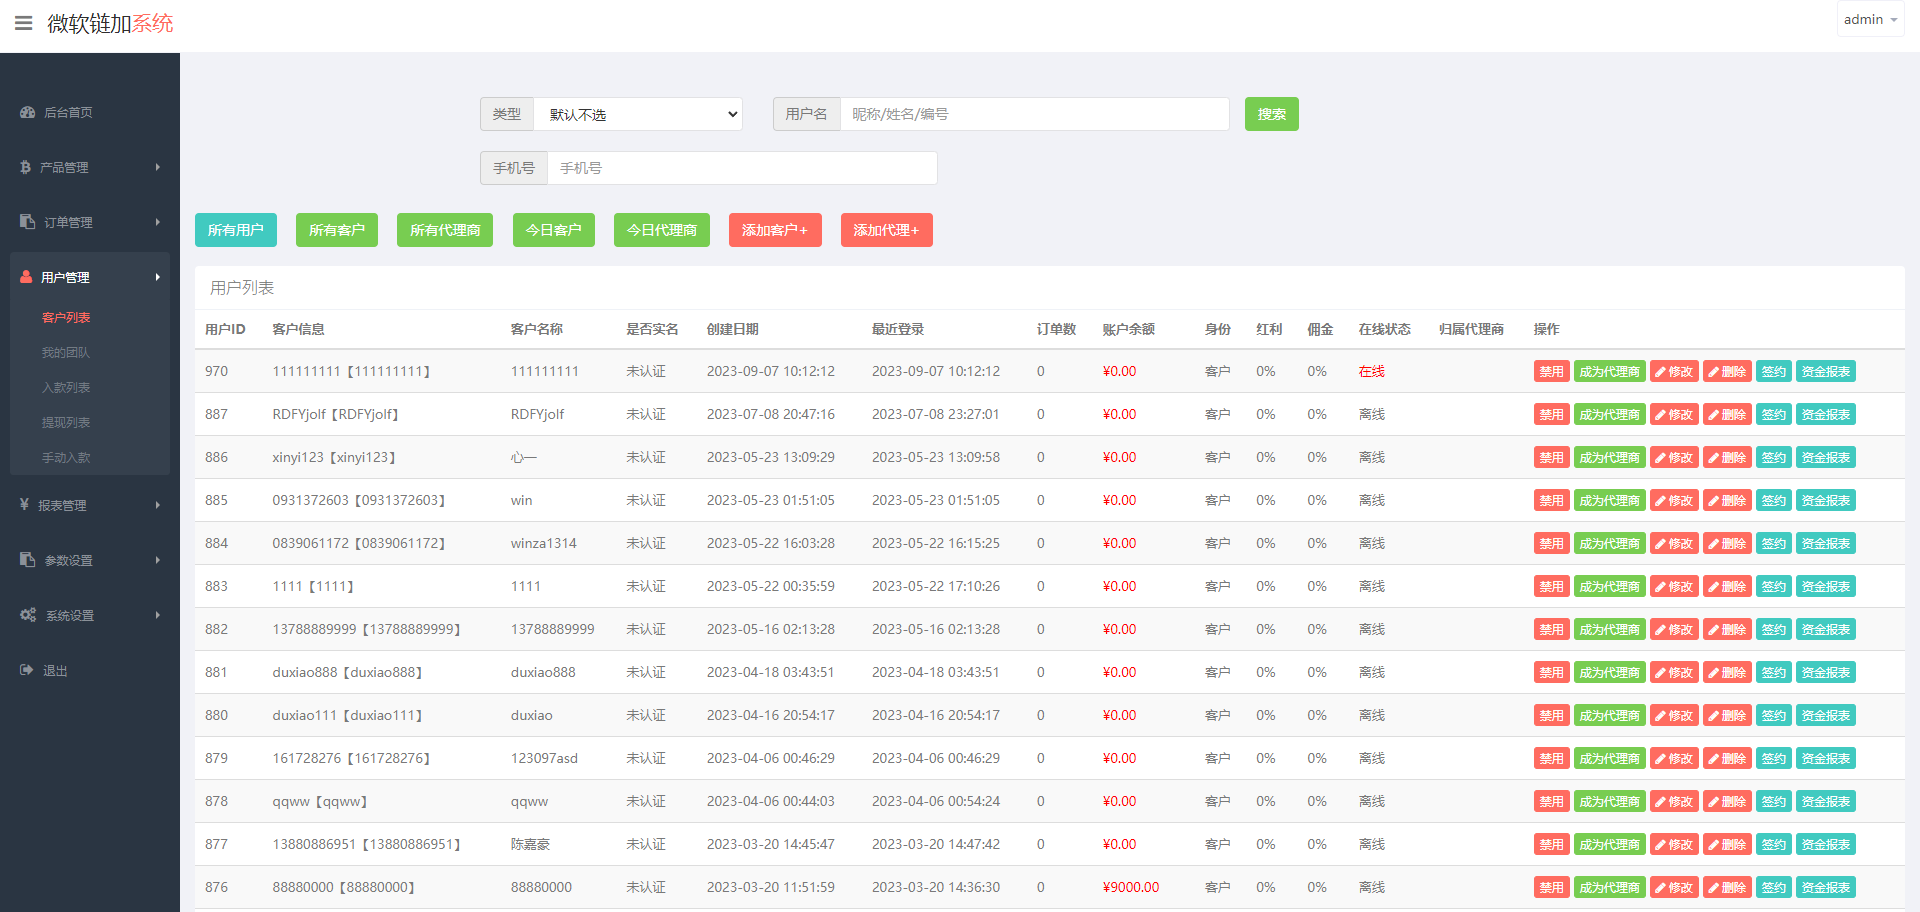This screenshot has height=912, width=1920.
Task: Open the hamburger menu at top left
Action: (24, 24)
